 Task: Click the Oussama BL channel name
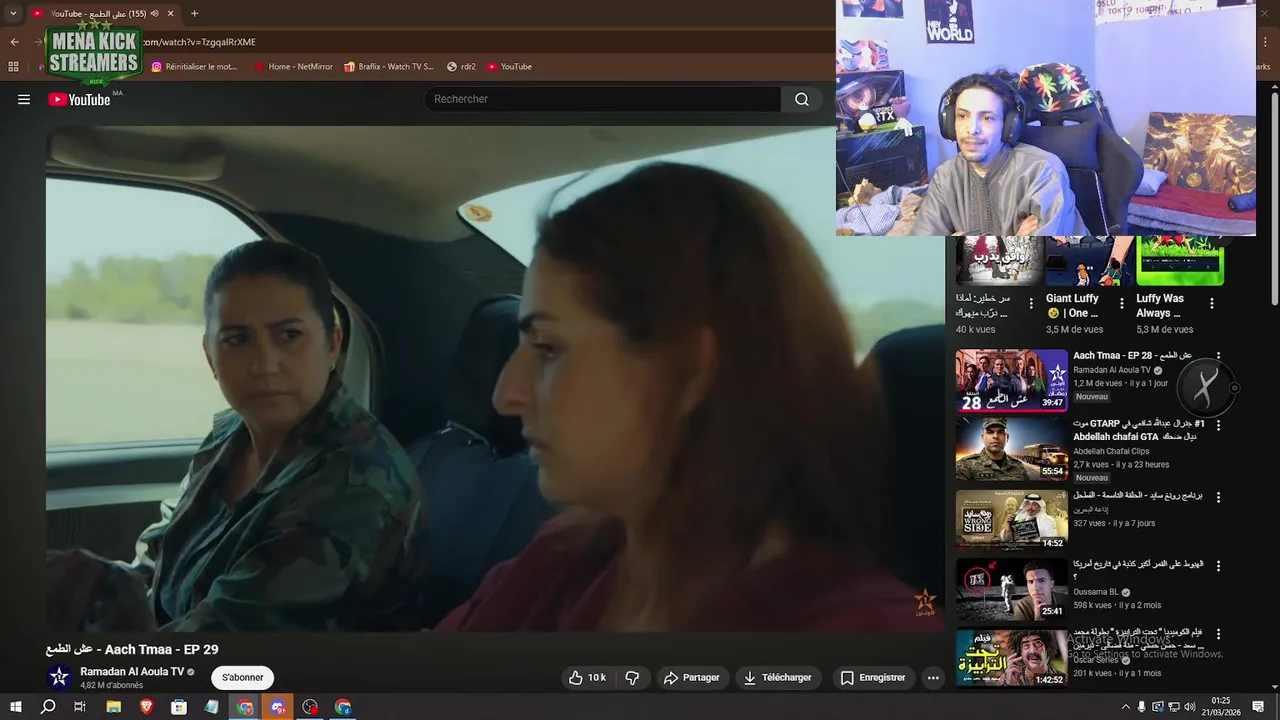[1096, 591]
